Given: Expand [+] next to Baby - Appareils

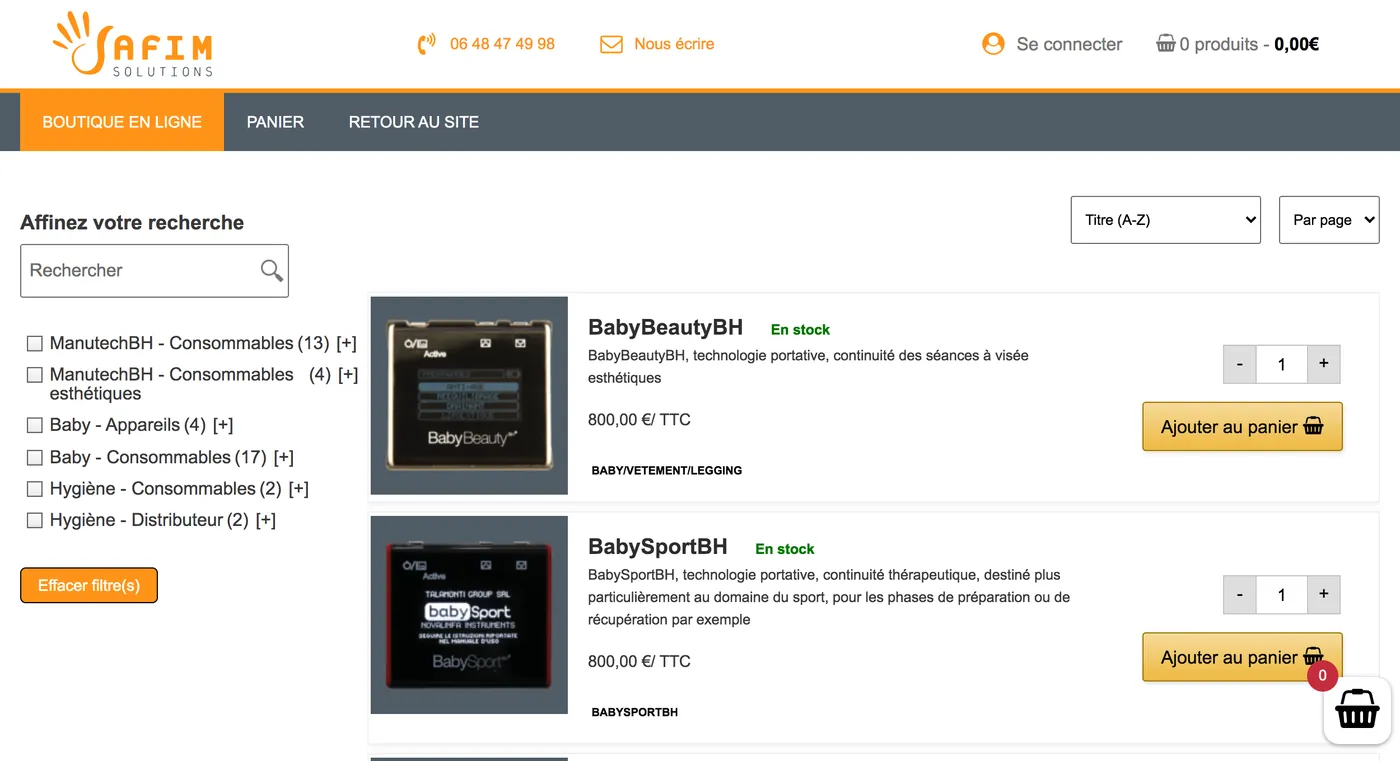Looking at the screenshot, I should click(x=223, y=425).
